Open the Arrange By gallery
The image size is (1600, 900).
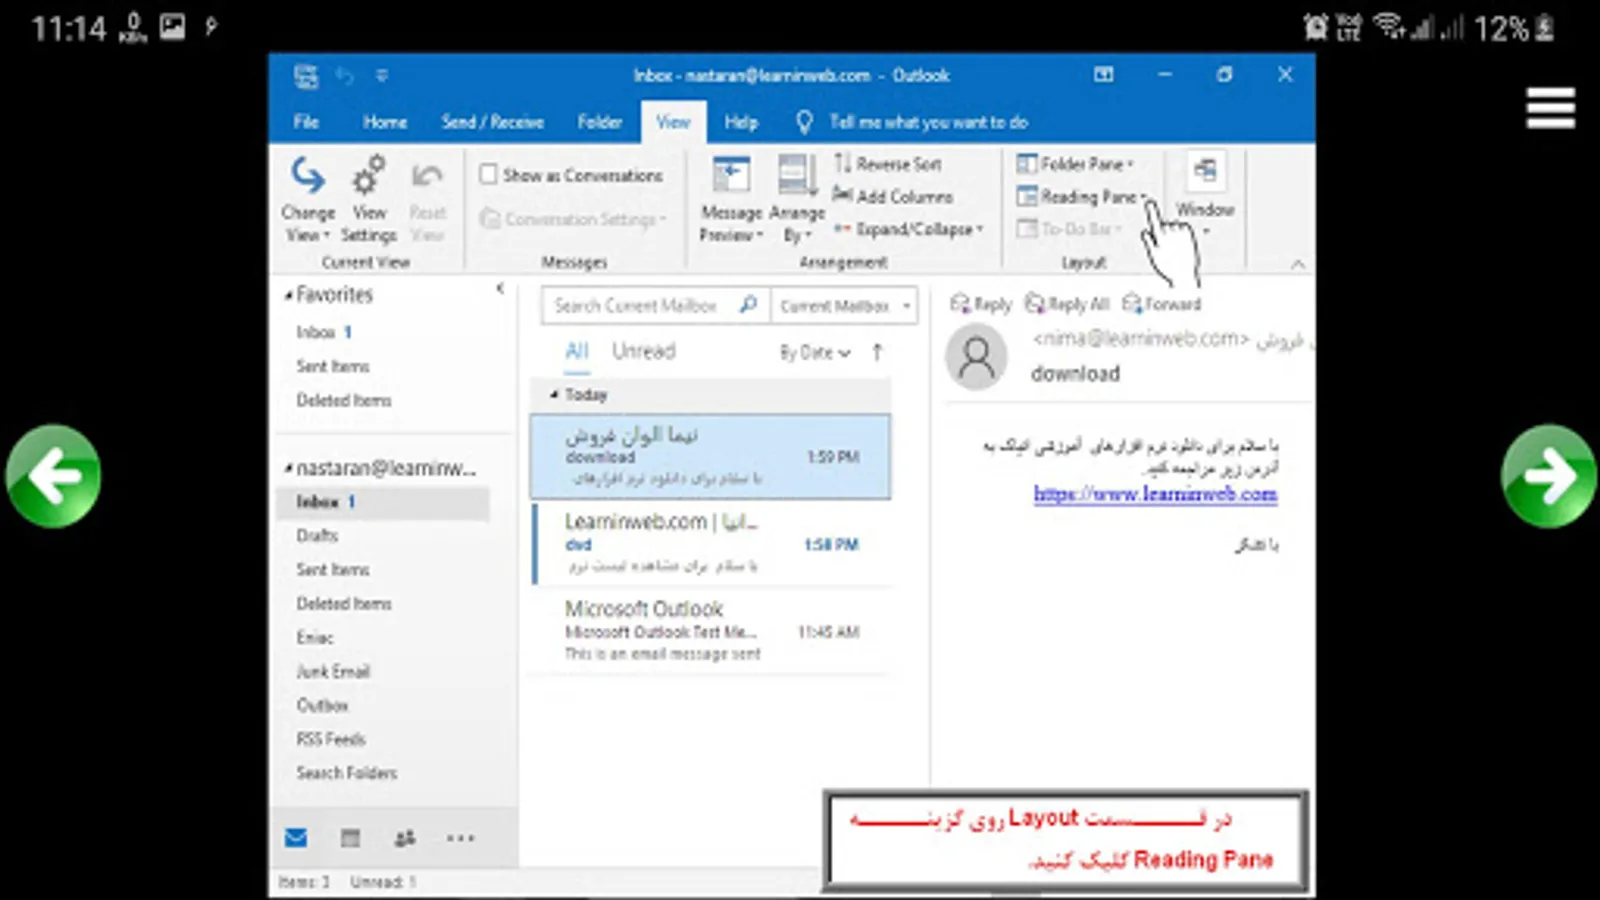tap(797, 198)
